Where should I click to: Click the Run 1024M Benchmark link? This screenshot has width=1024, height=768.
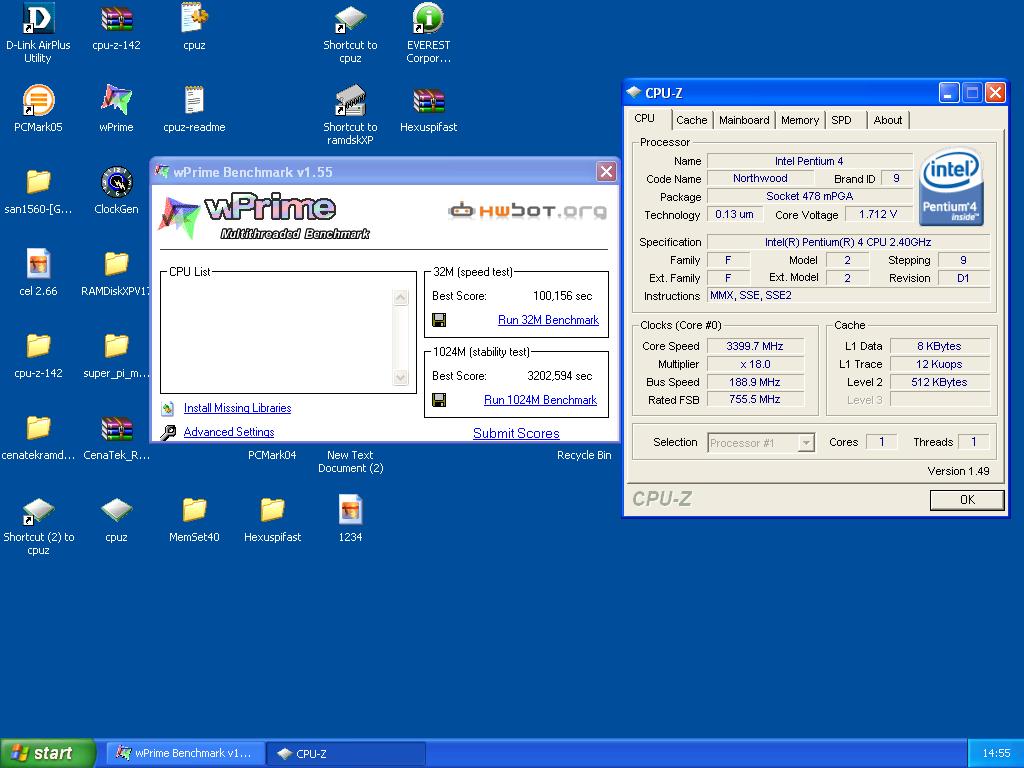tap(540, 400)
